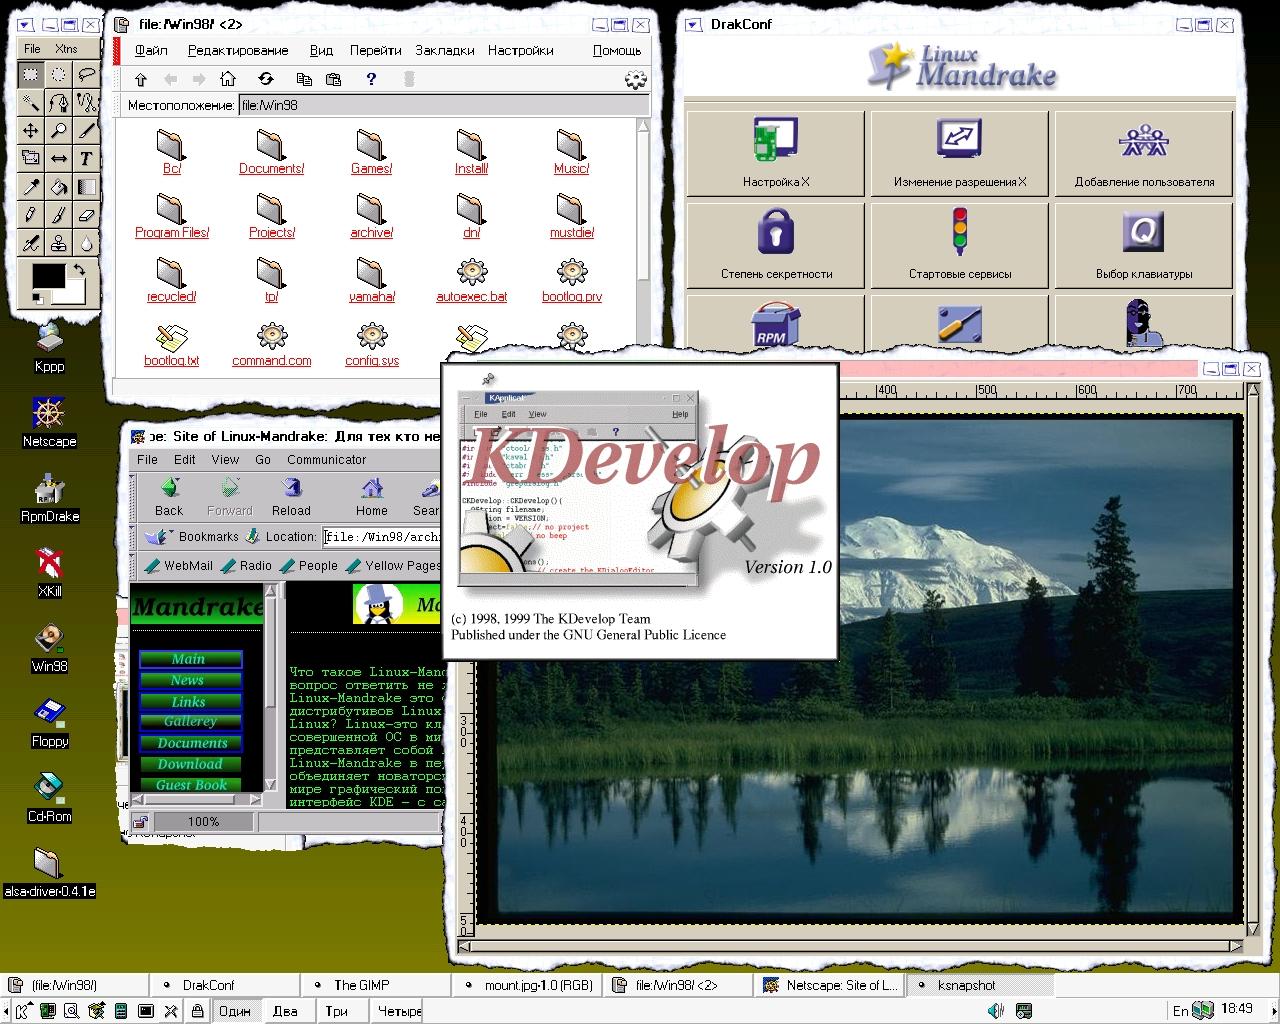Click the Home icon in Netscape toolbar

372,496
